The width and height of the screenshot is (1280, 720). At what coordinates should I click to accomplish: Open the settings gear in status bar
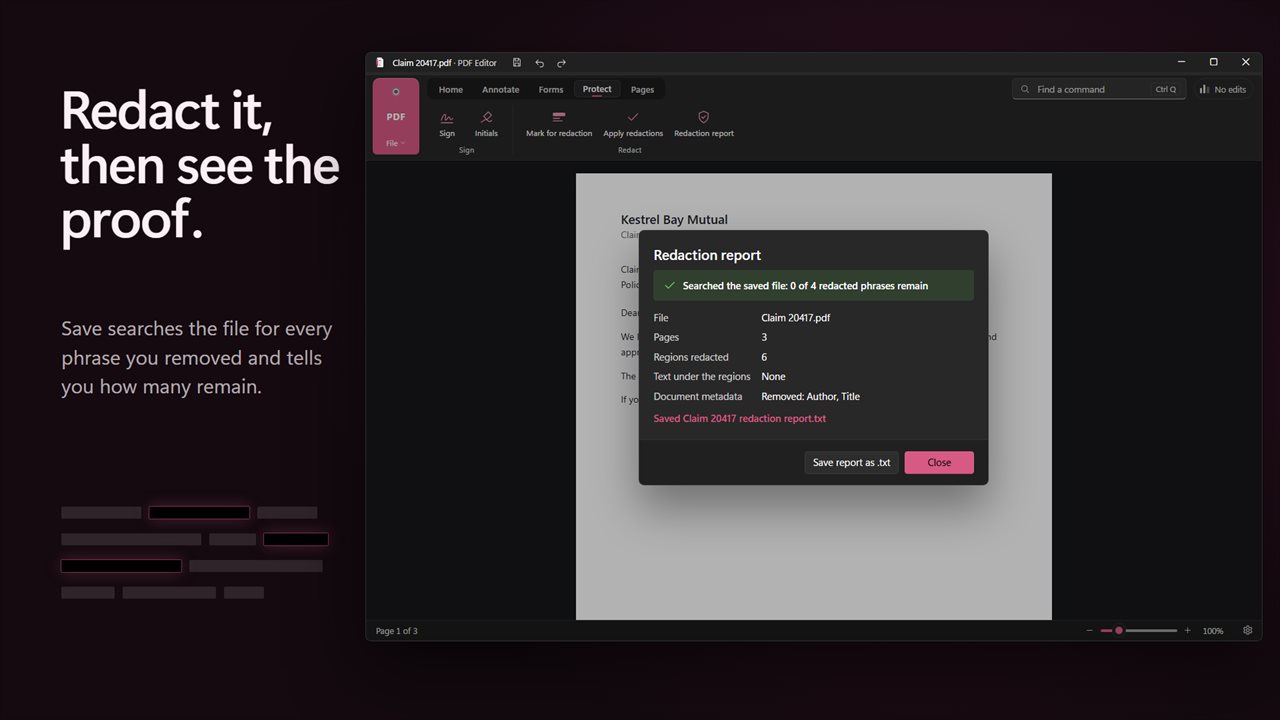(x=1248, y=631)
